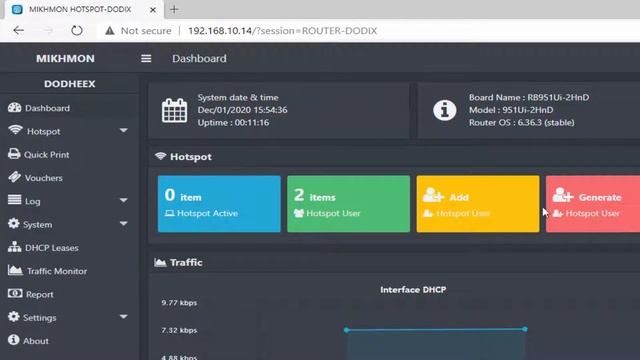Click the left data point on traffic line
This screenshot has width=640, height=360.
tap(347, 330)
